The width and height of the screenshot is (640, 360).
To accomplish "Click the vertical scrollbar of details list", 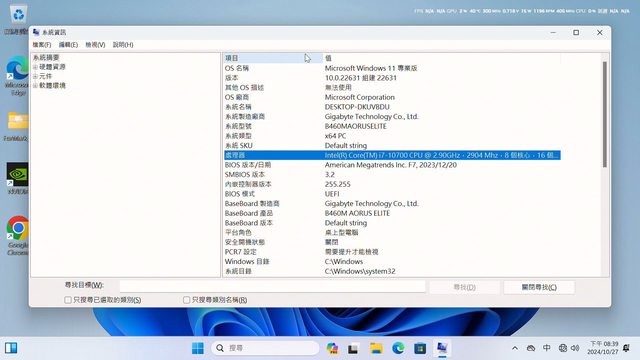I will (605, 114).
